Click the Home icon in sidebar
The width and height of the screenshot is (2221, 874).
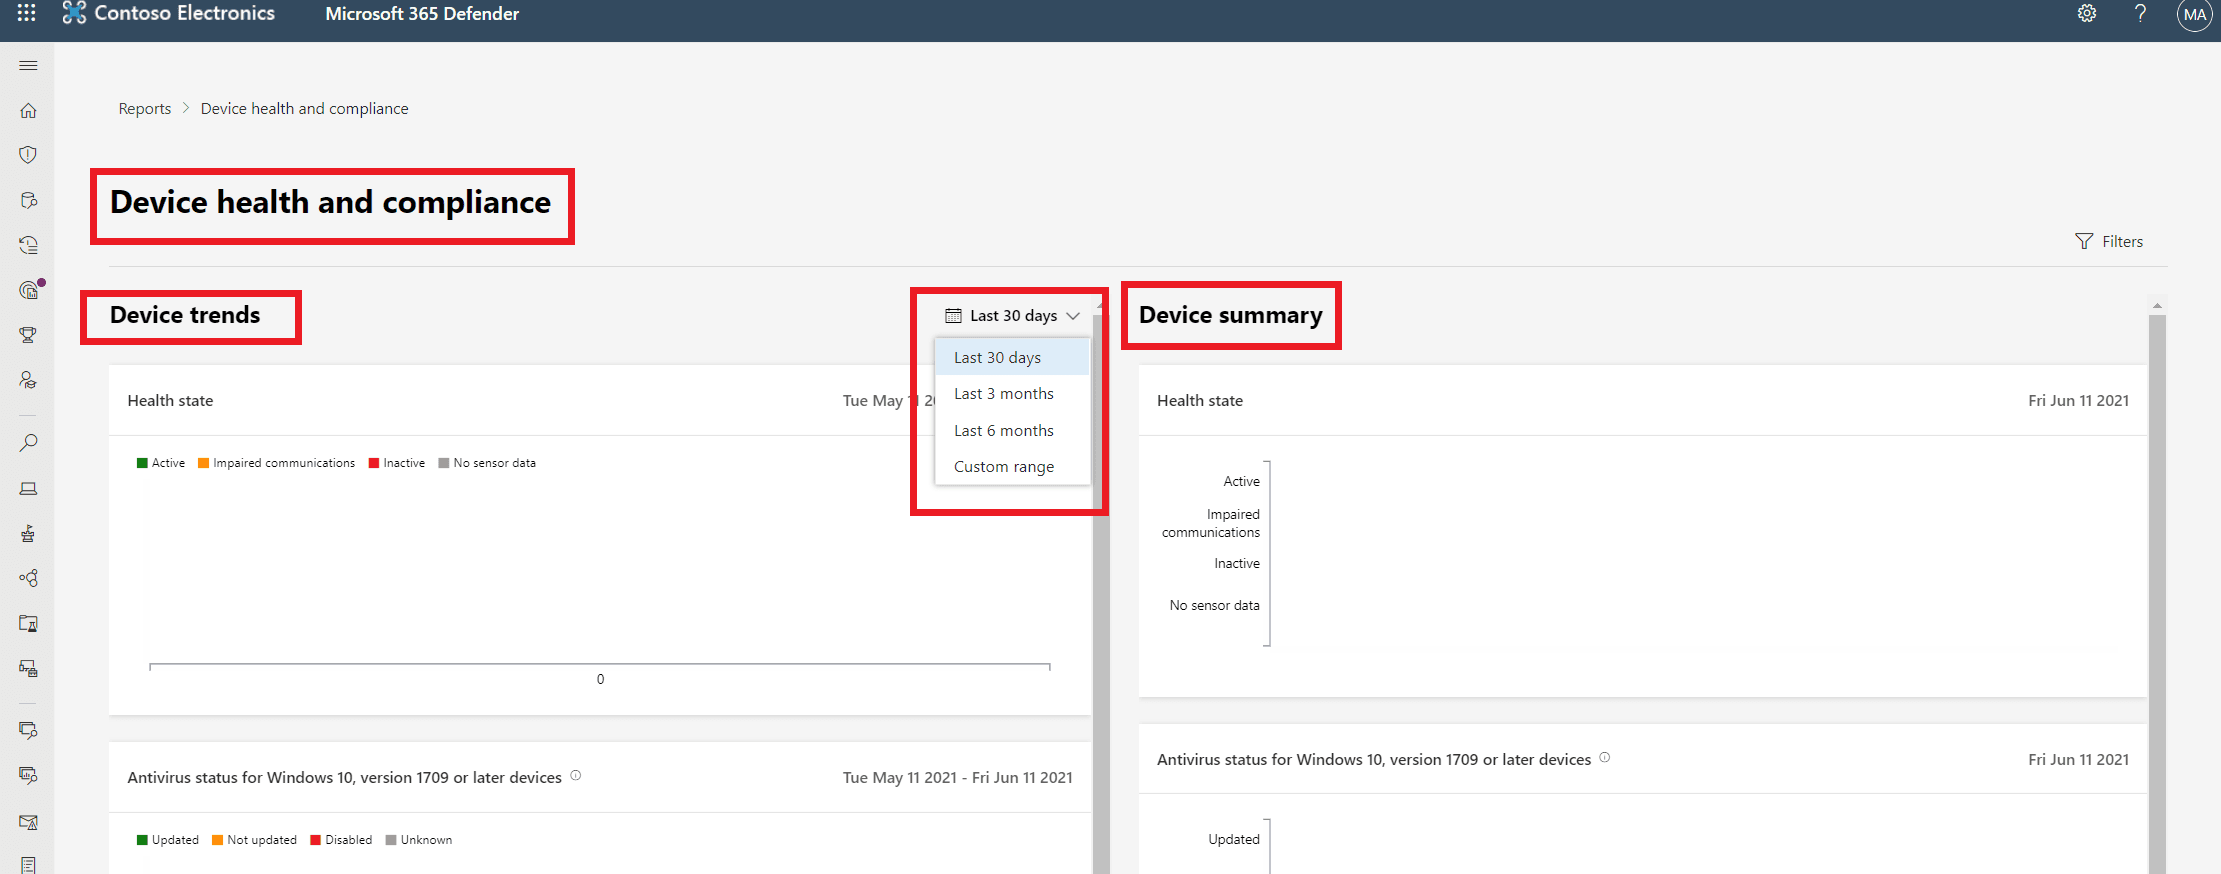28,110
